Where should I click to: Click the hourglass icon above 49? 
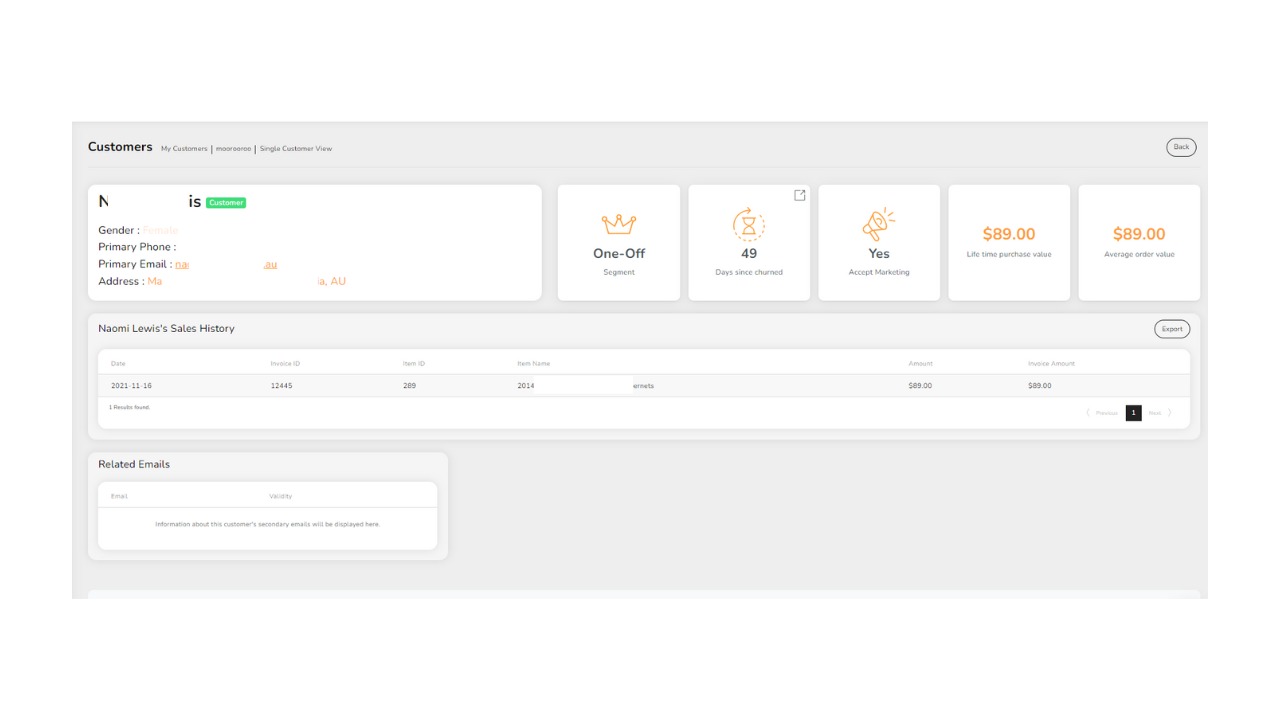point(748,224)
